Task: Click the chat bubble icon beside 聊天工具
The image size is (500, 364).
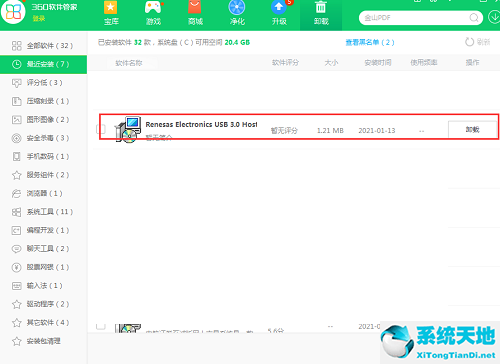Action: [16, 249]
